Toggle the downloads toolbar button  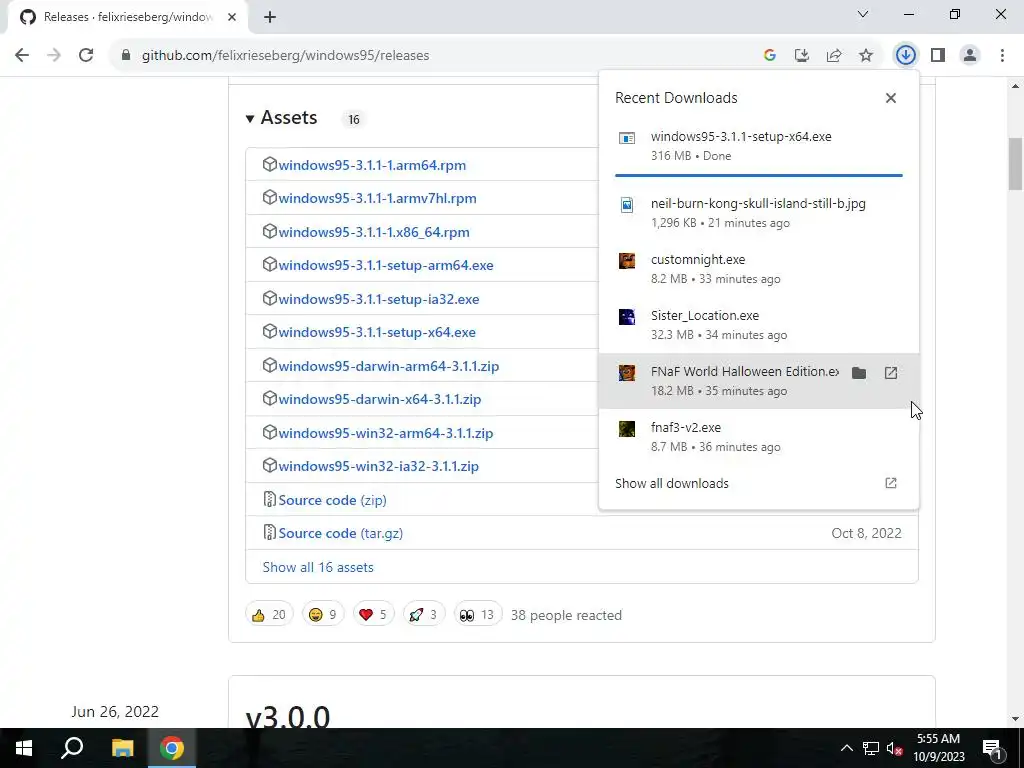point(905,56)
